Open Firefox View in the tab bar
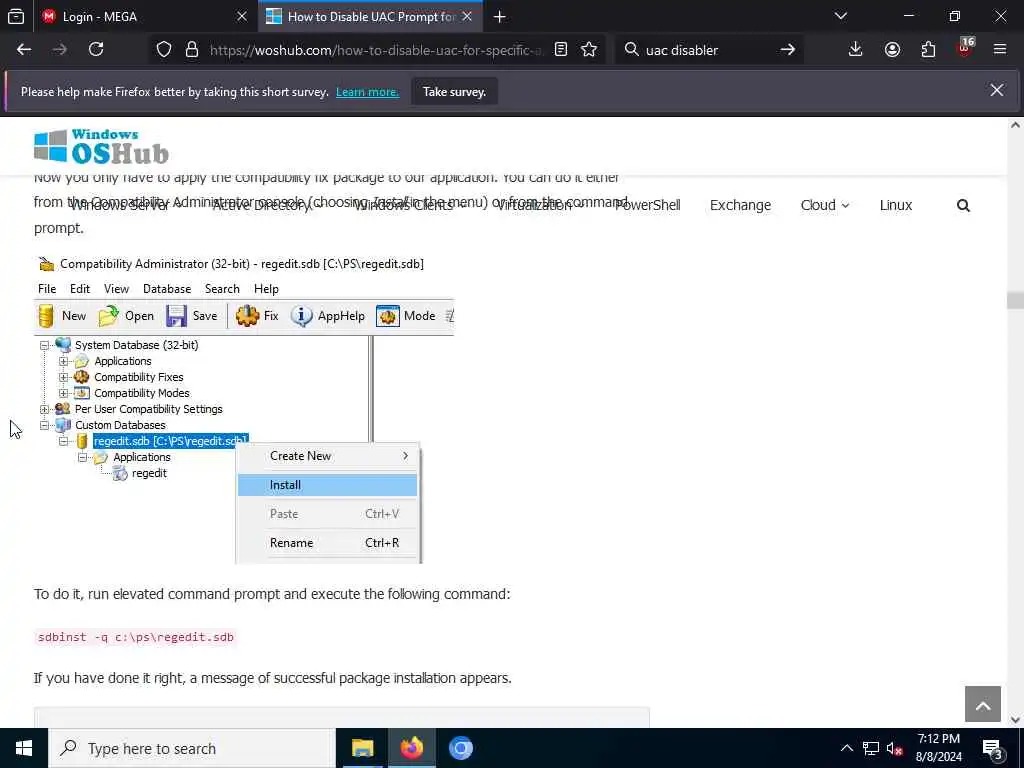Screen dimensions: 1024x768 (16, 17)
